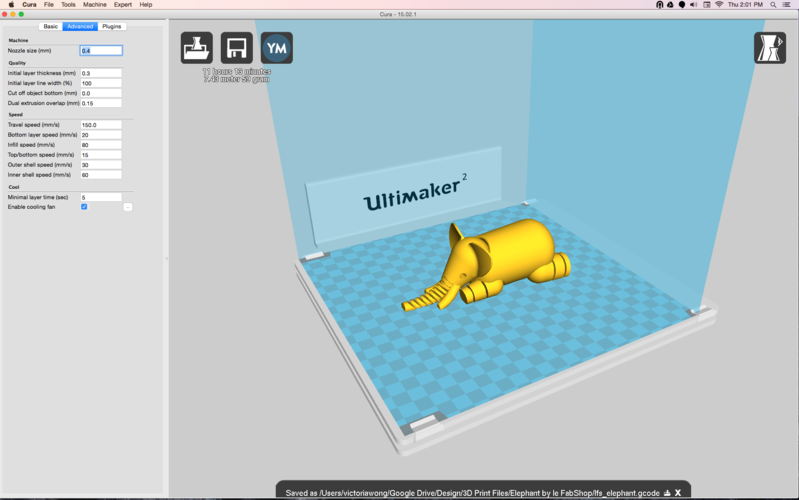Click the Travel speed input field
Viewport: 799px width, 500px height.
point(101,125)
